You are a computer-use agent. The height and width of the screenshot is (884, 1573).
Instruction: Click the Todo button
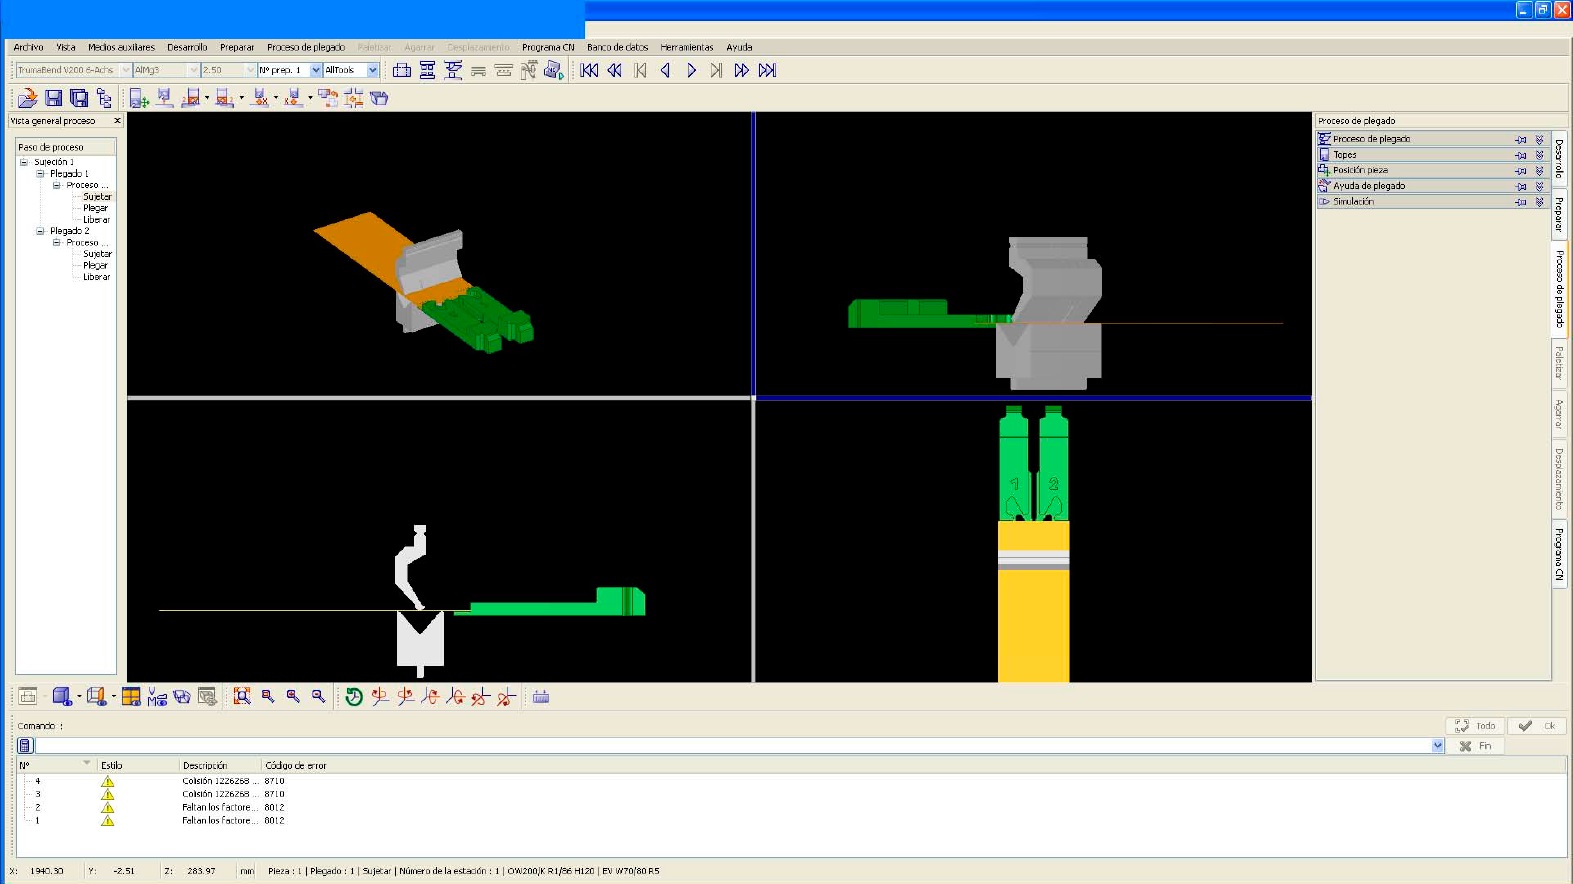pos(1475,726)
